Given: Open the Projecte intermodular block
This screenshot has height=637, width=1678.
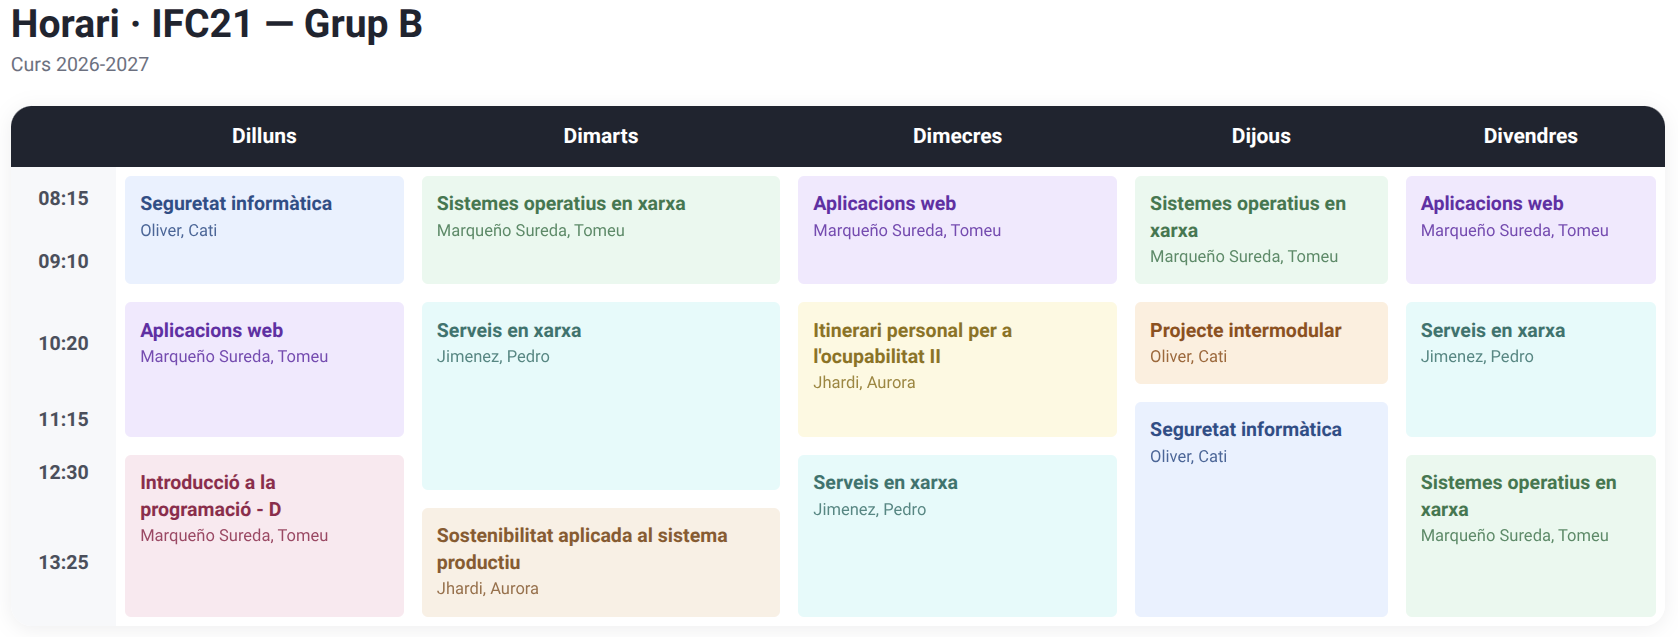Looking at the screenshot, I should (1261, 343).
